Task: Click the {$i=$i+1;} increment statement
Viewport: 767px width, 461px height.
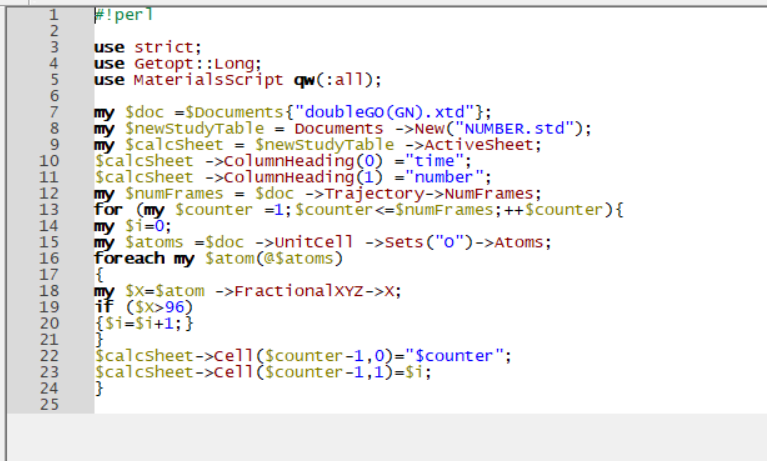Action: coord(142,323)
